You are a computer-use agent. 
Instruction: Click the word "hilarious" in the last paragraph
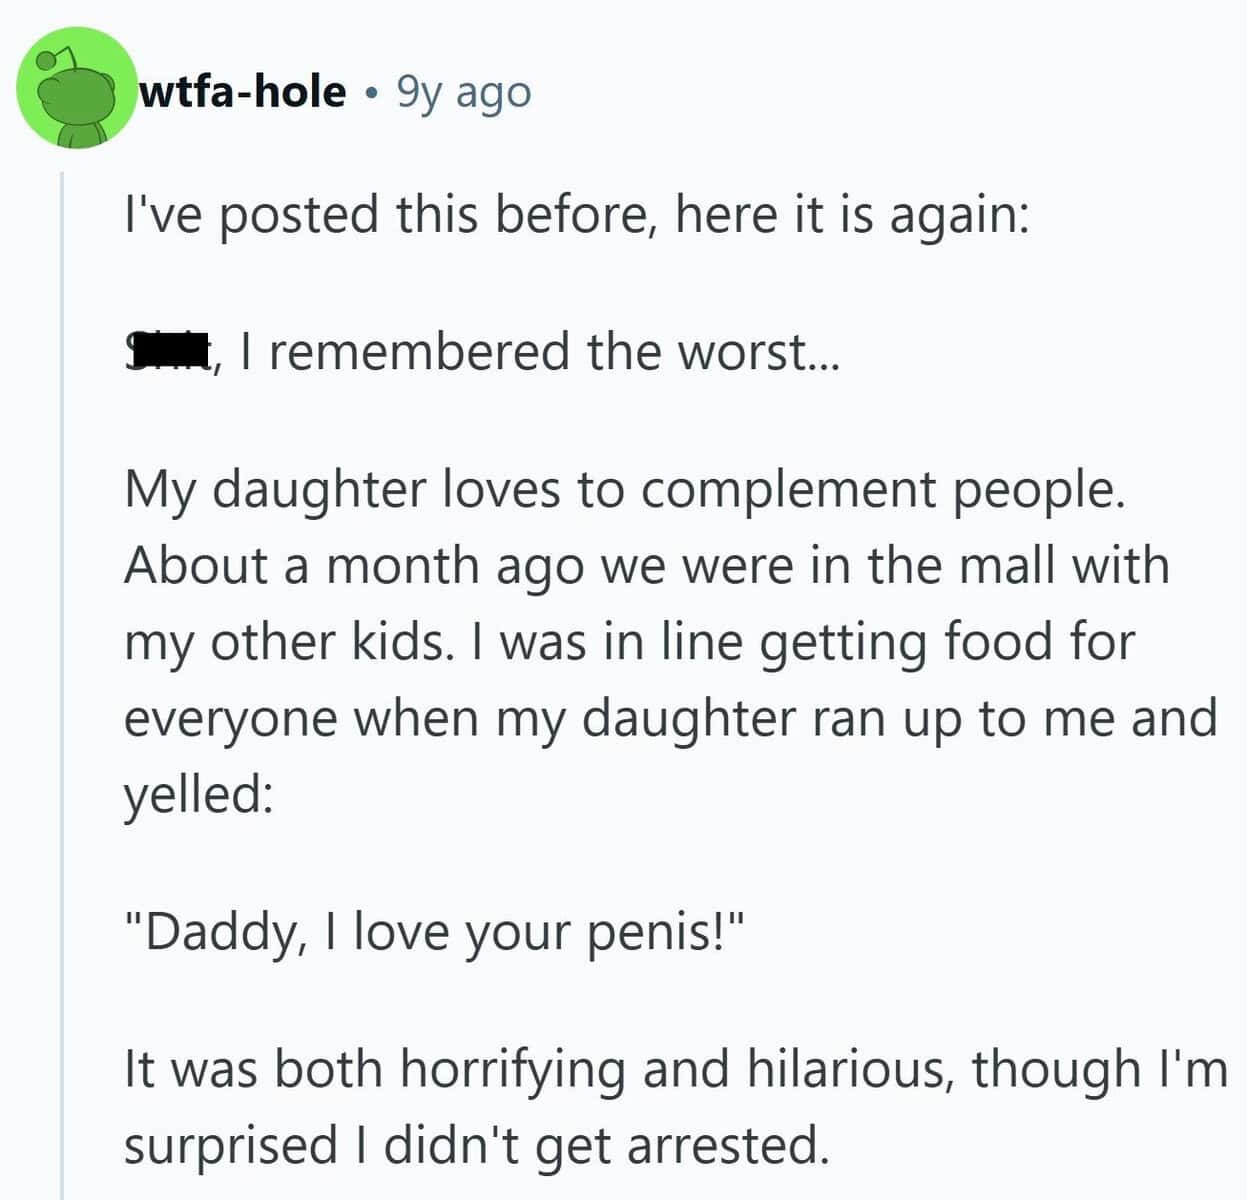[846, 1068]
